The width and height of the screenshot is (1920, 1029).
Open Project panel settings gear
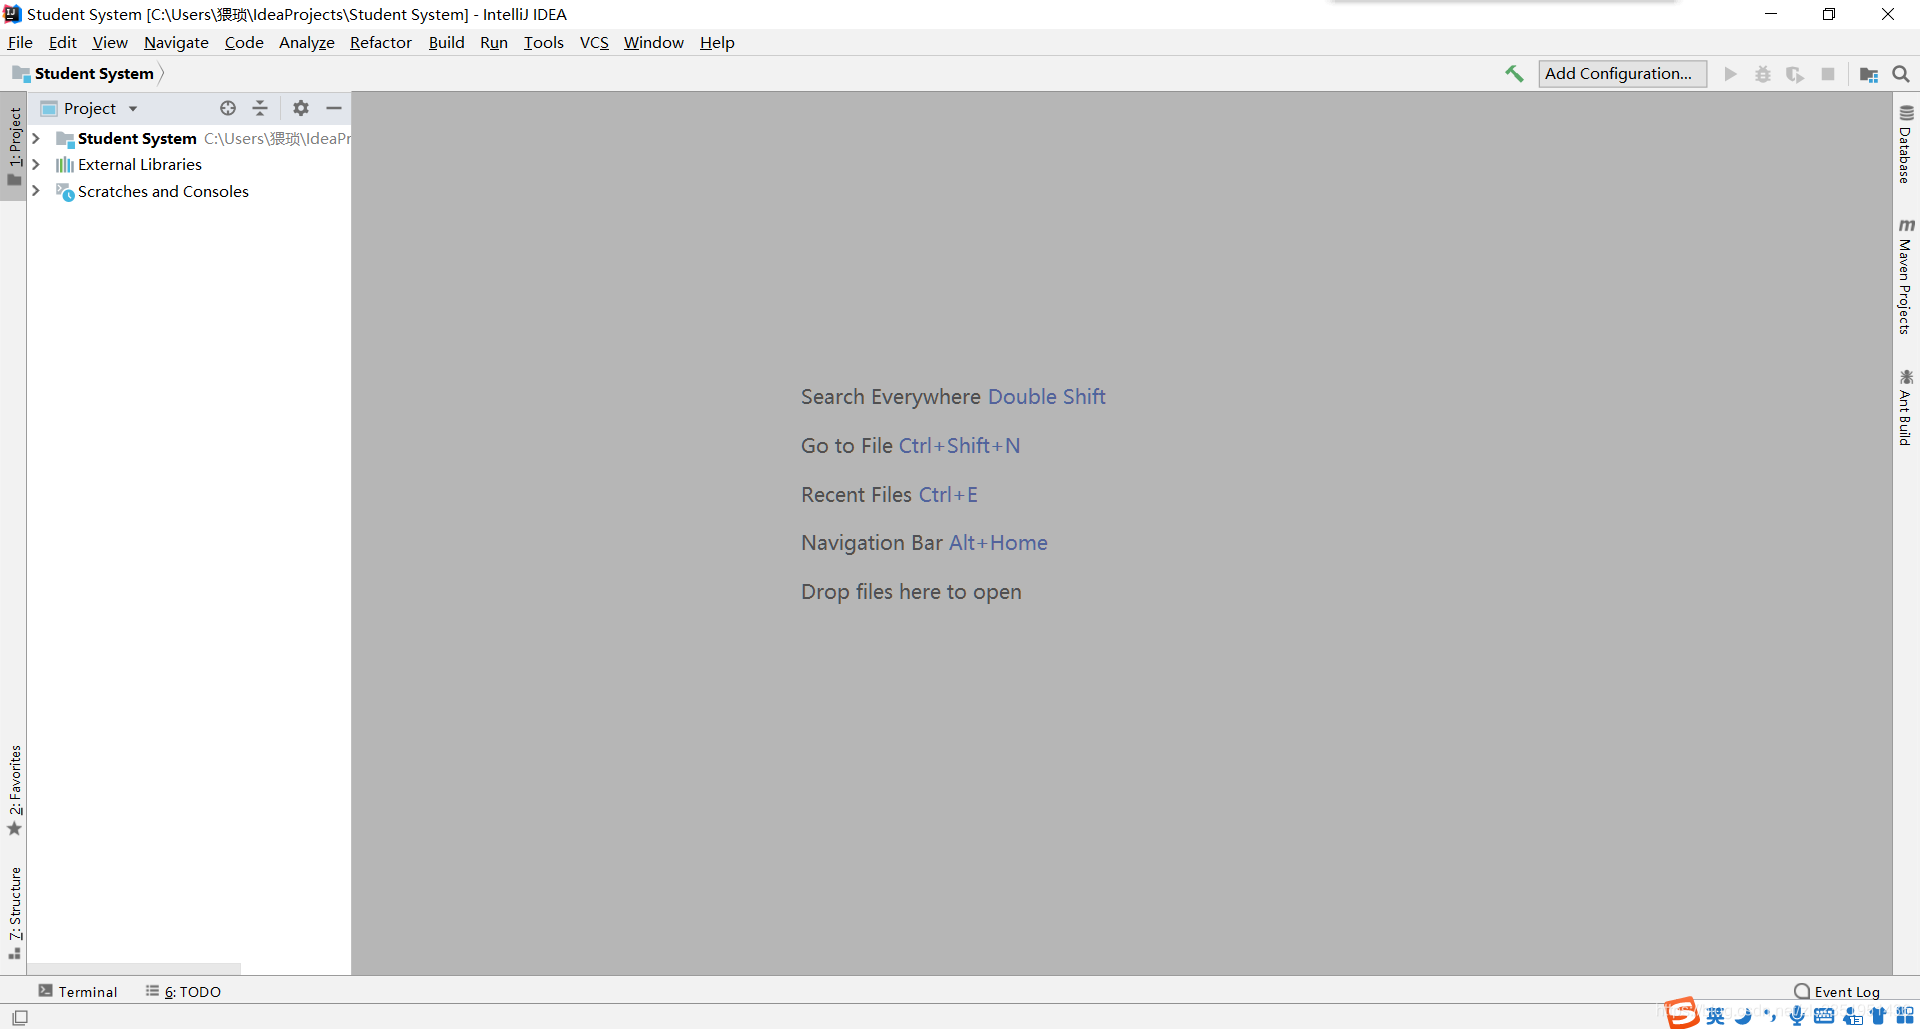pyautogui.click(x=301, y=108)
